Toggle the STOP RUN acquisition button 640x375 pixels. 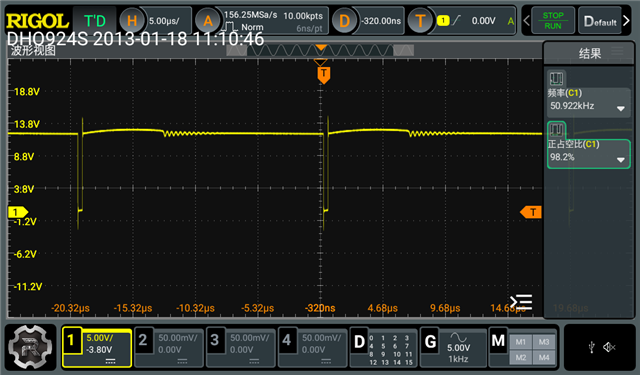coord(553,20)
